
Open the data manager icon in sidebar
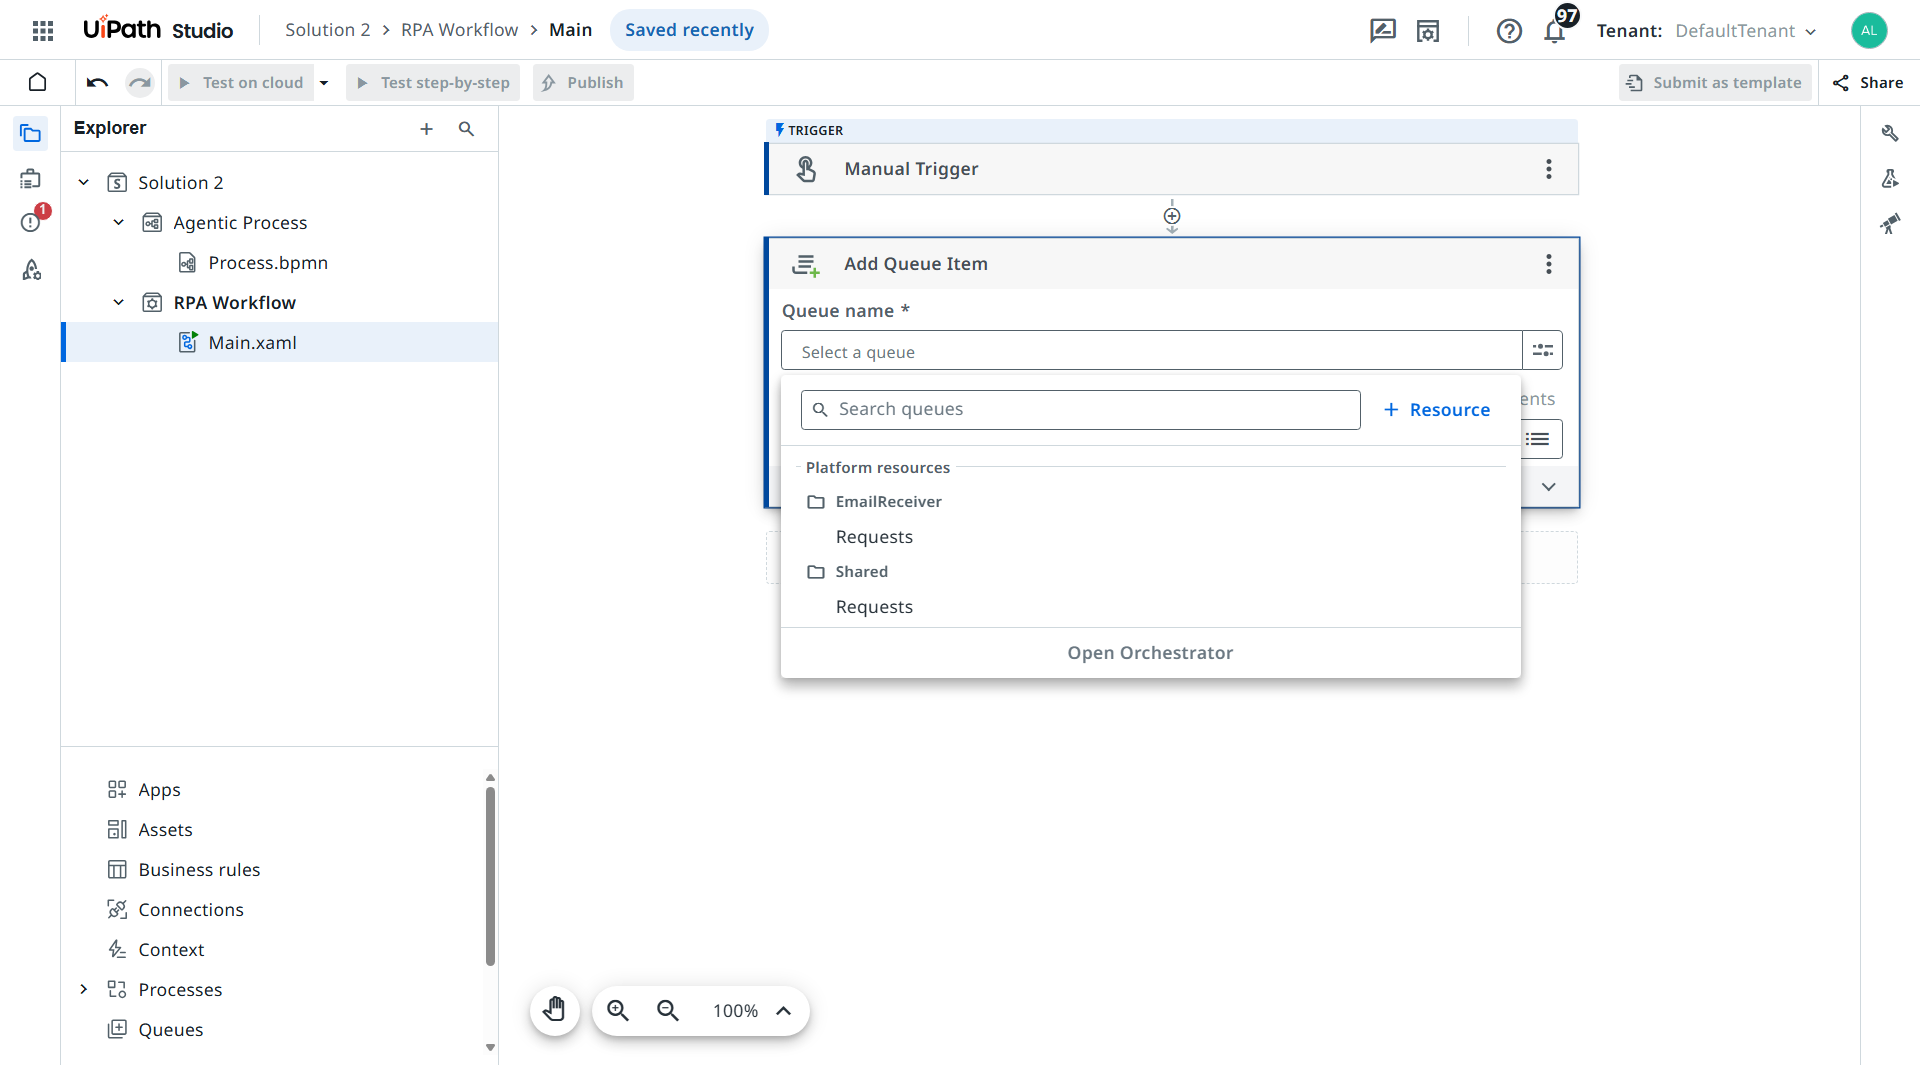(31, 178)
